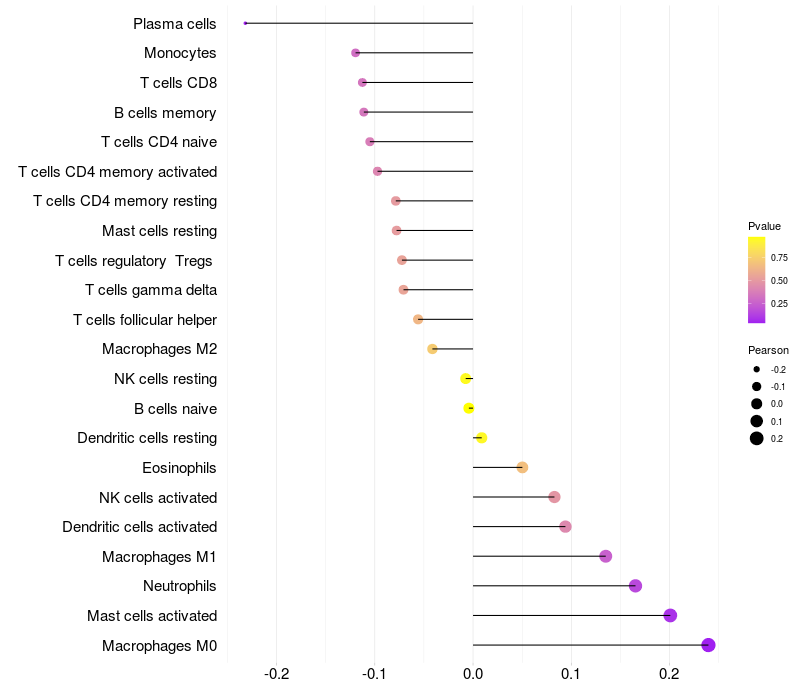Click the Macrophages M0 data point
The image size is (800, 700).
[x=709, y=645]
